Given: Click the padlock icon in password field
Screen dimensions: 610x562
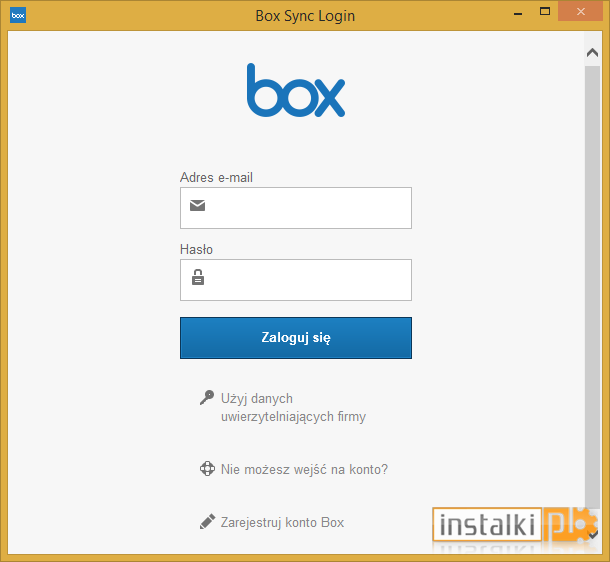Looking at the screenshot, I should pyautogui.click(x=198, y=277).
